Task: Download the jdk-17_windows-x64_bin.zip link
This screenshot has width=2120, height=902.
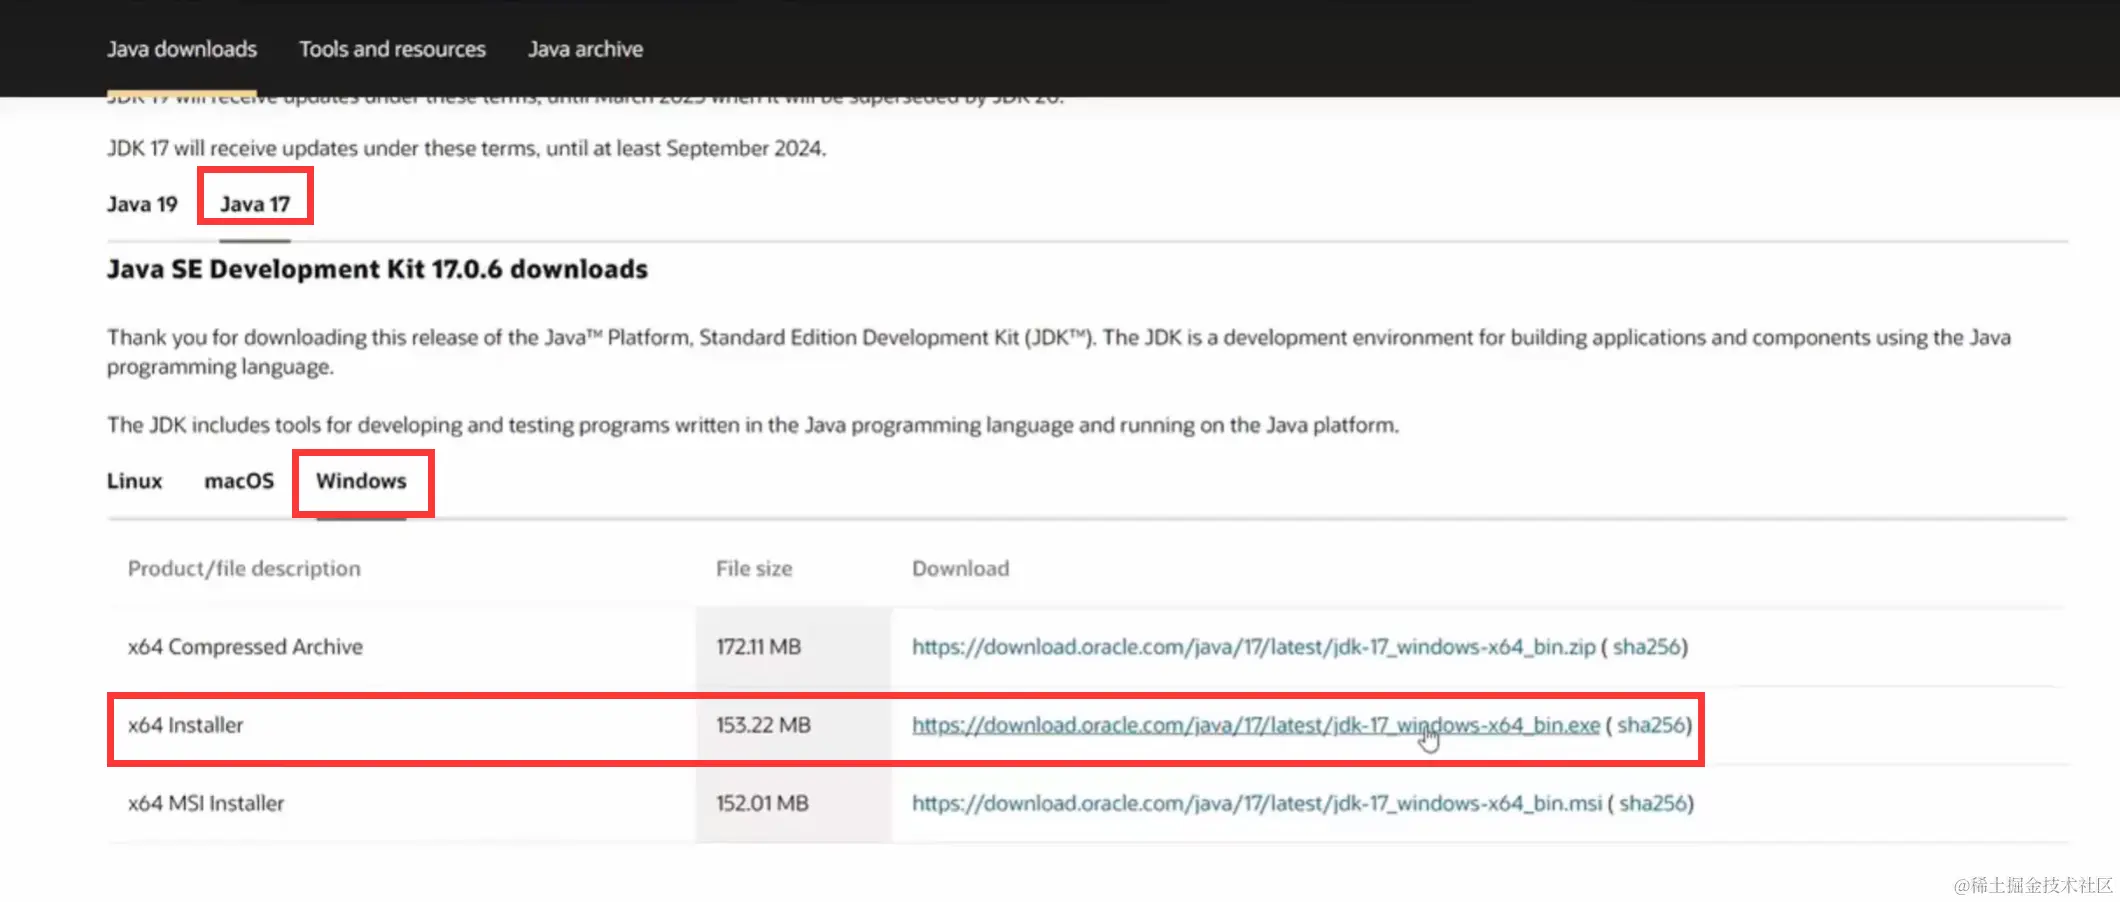Action: 1253,647
